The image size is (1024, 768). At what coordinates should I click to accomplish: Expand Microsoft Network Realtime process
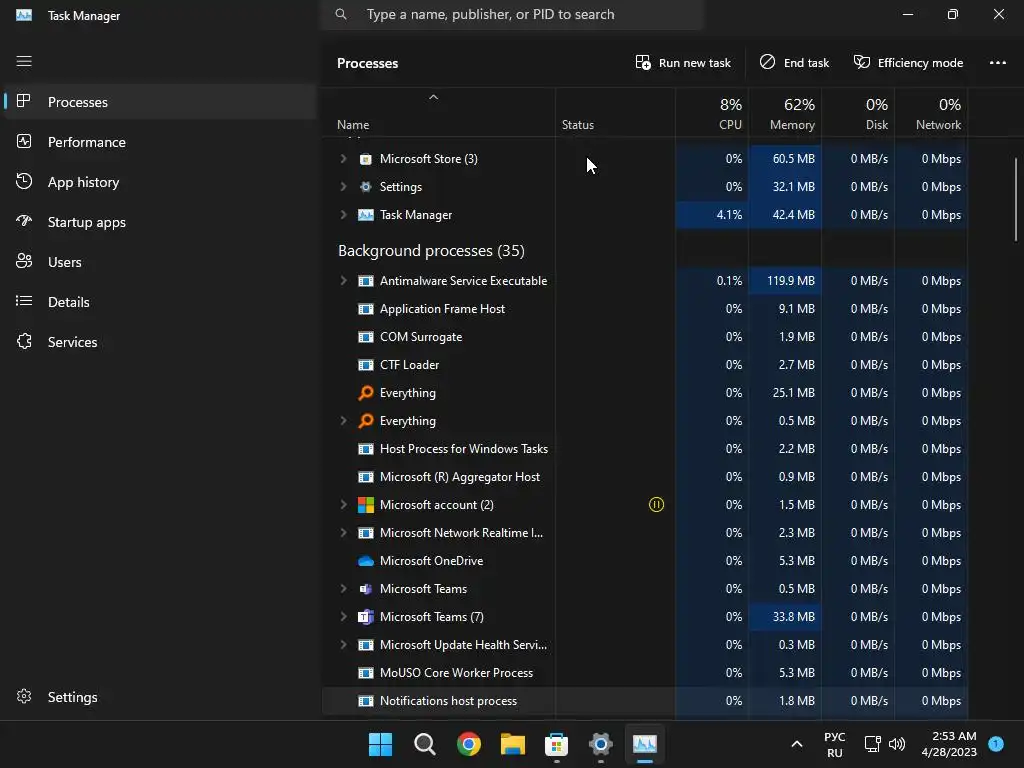point(343,533)
